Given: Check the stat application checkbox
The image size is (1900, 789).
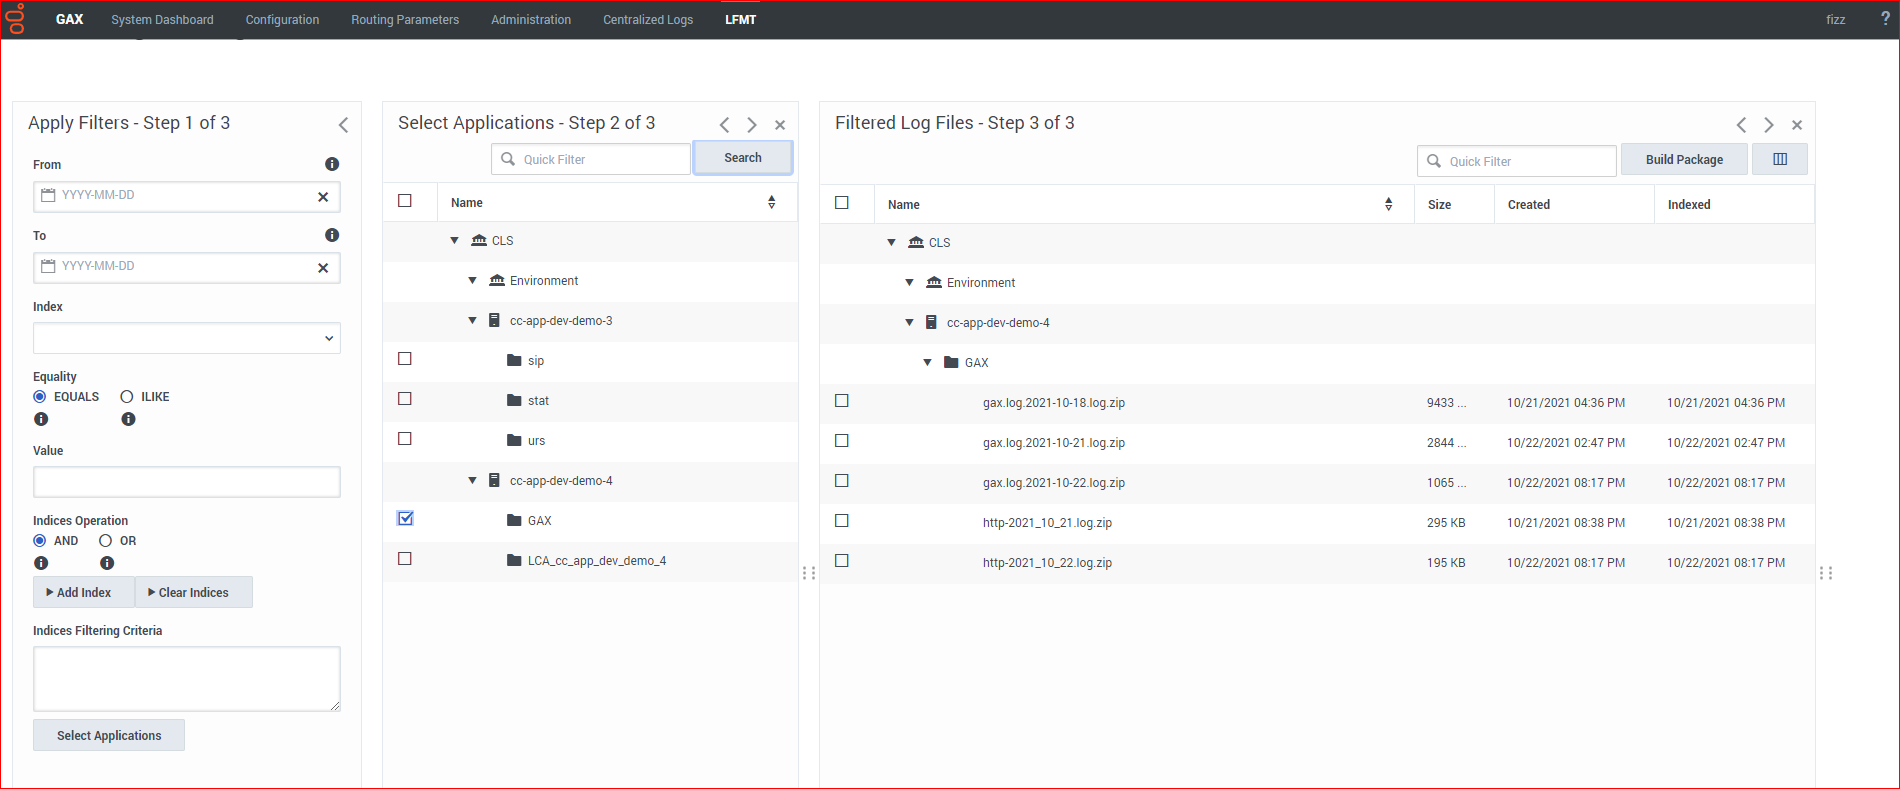Looking at the screenshot, I should click(405, 399).
